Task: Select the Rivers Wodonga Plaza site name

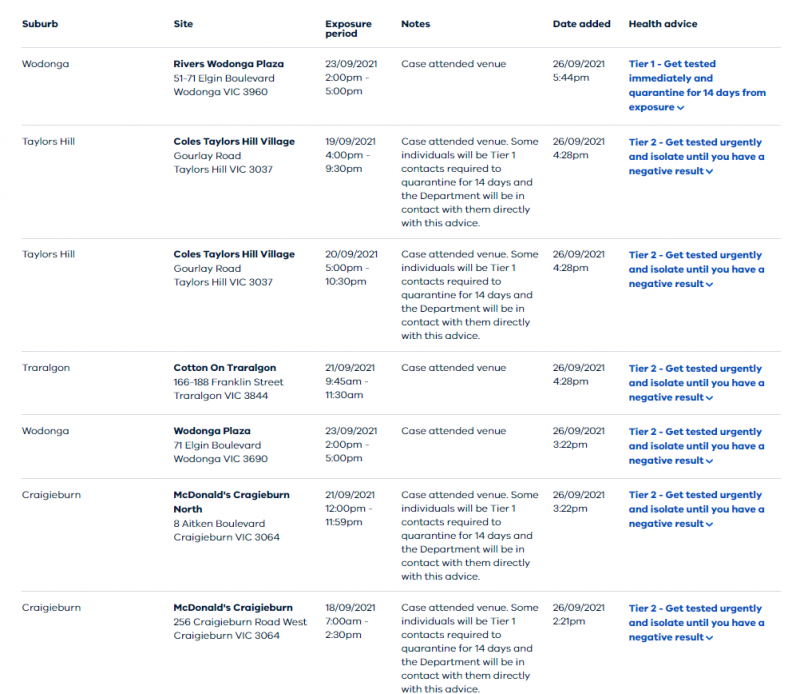Action: (x=229, y=64)
